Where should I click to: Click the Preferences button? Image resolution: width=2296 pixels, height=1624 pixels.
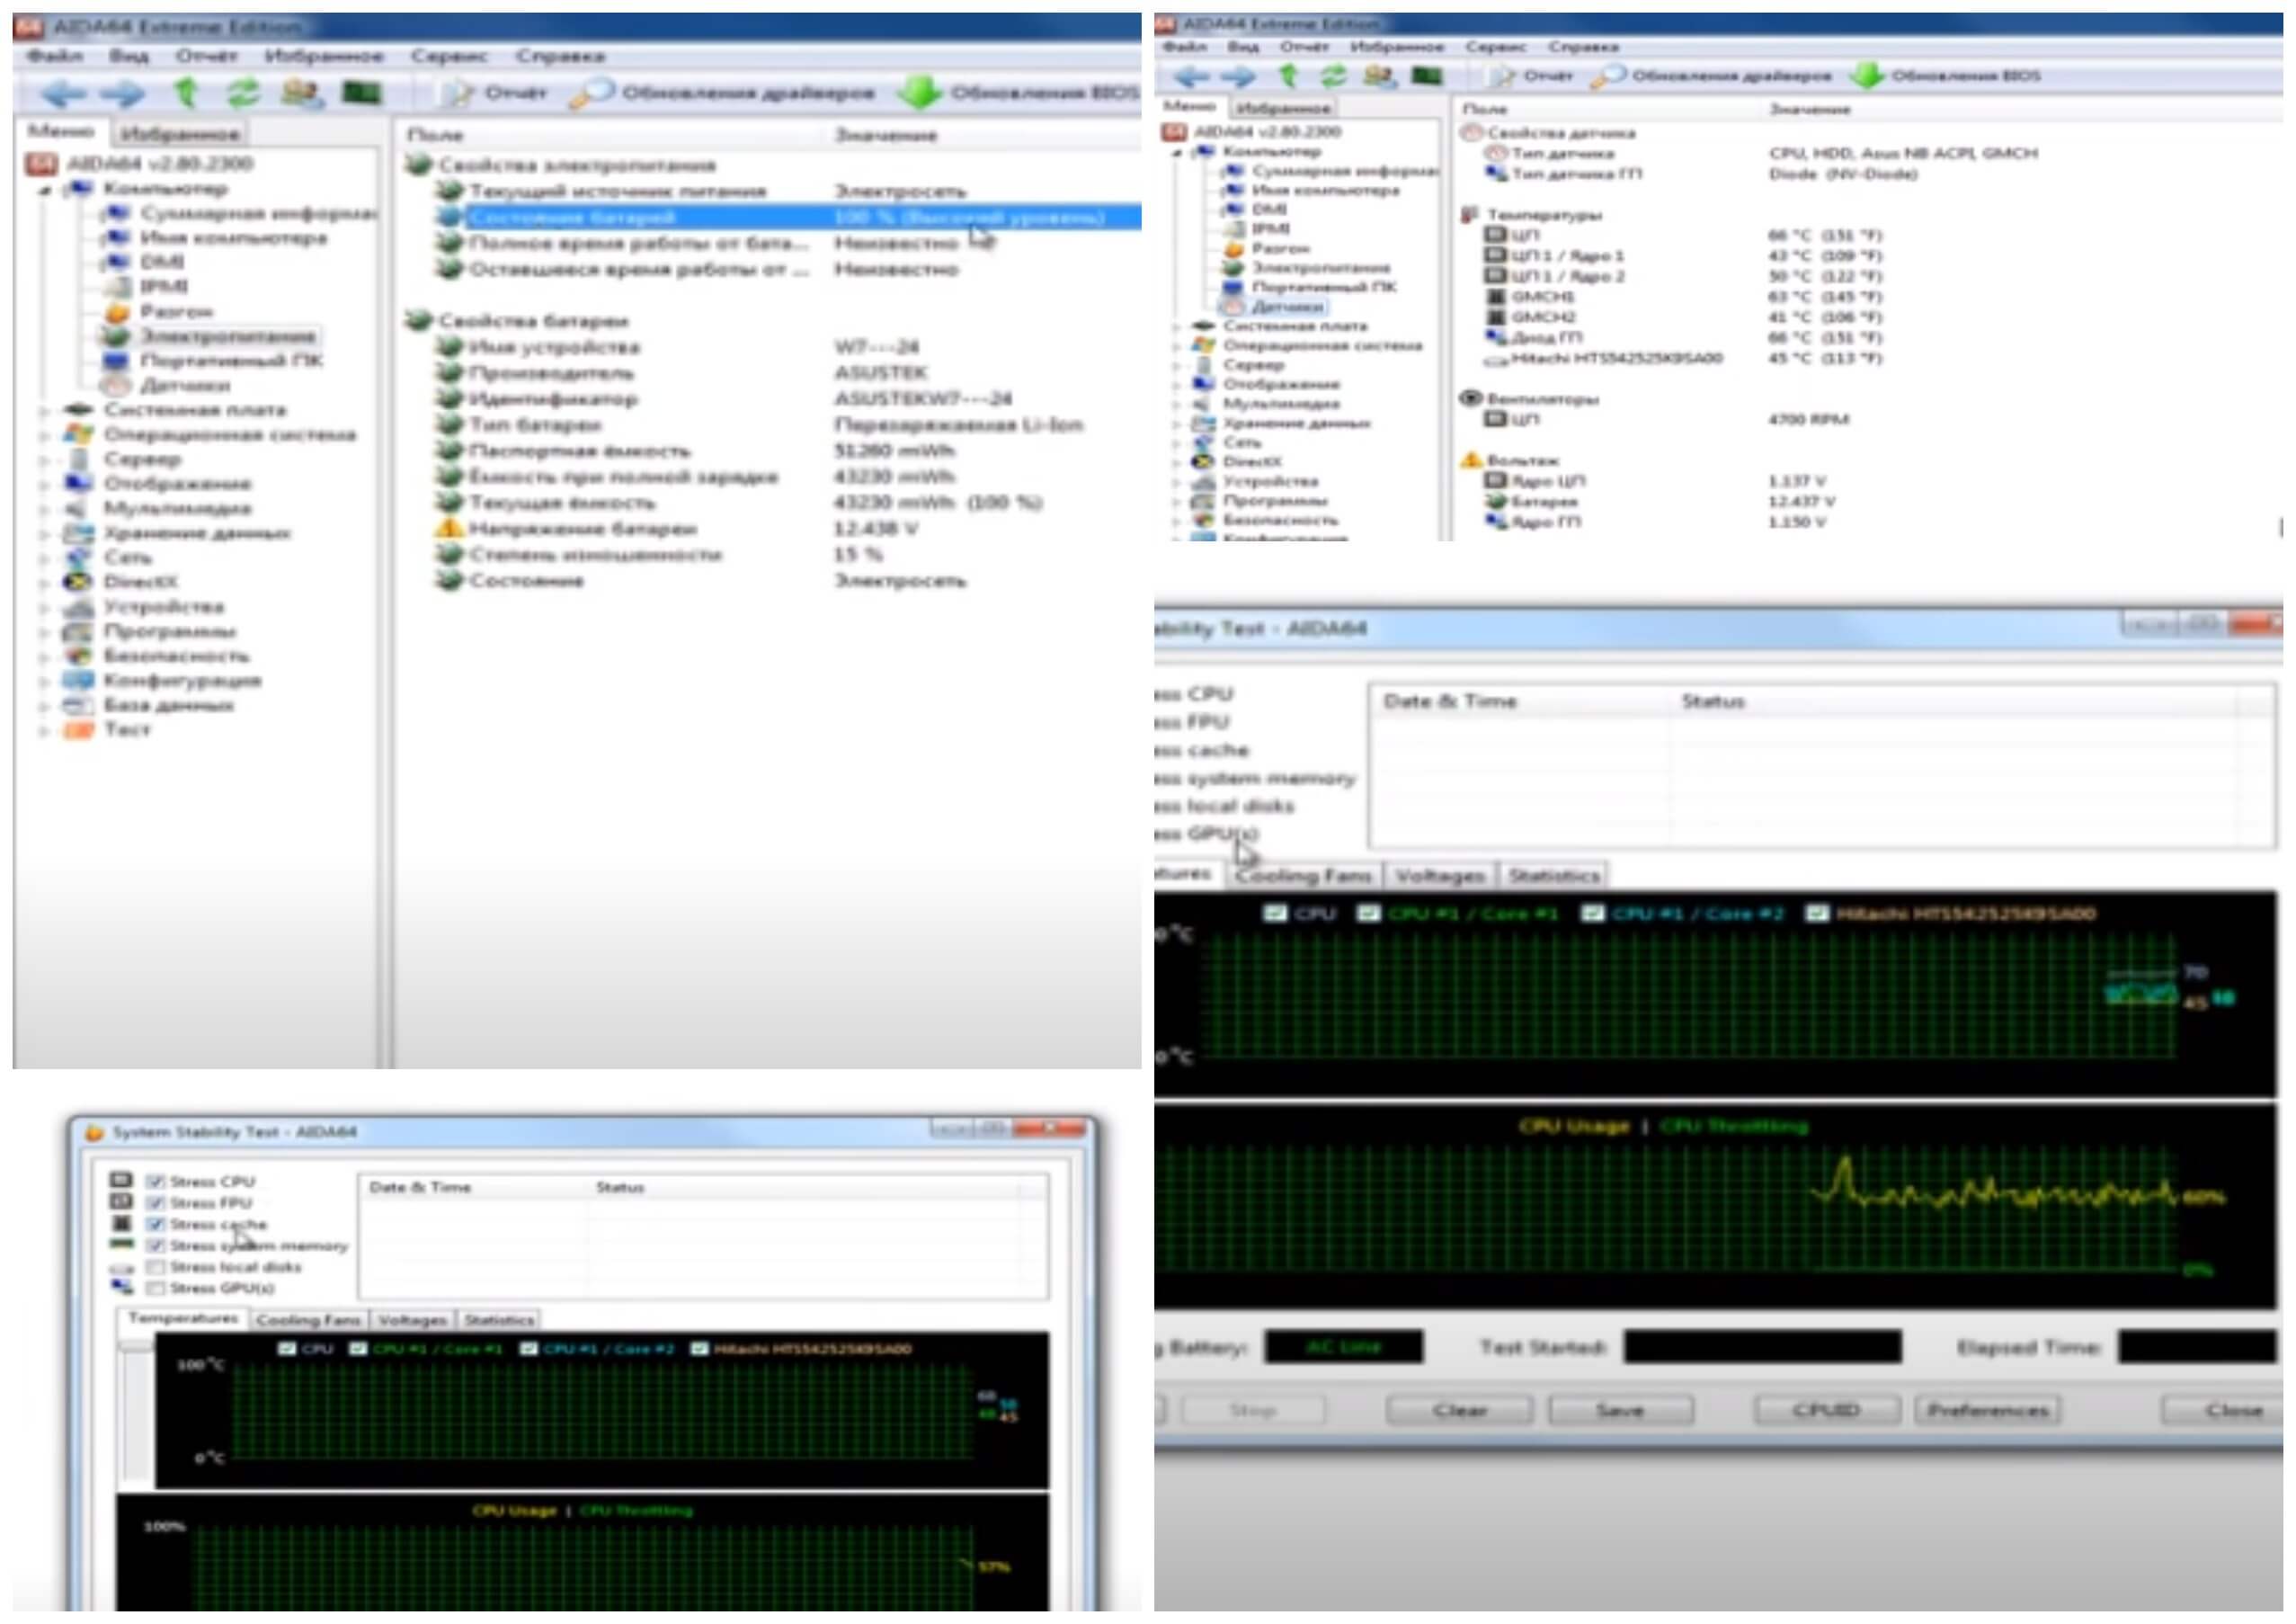(1987, 1410)
